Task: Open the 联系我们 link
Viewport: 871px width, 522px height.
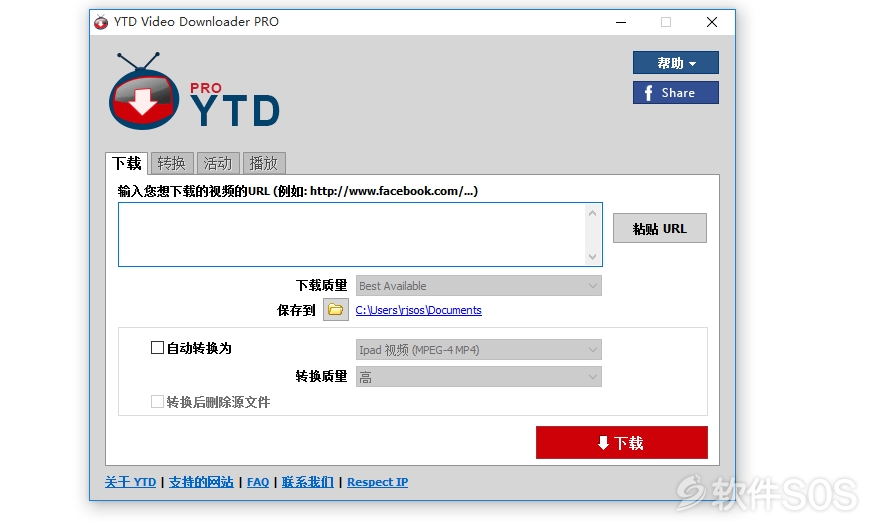Action: 308,482
